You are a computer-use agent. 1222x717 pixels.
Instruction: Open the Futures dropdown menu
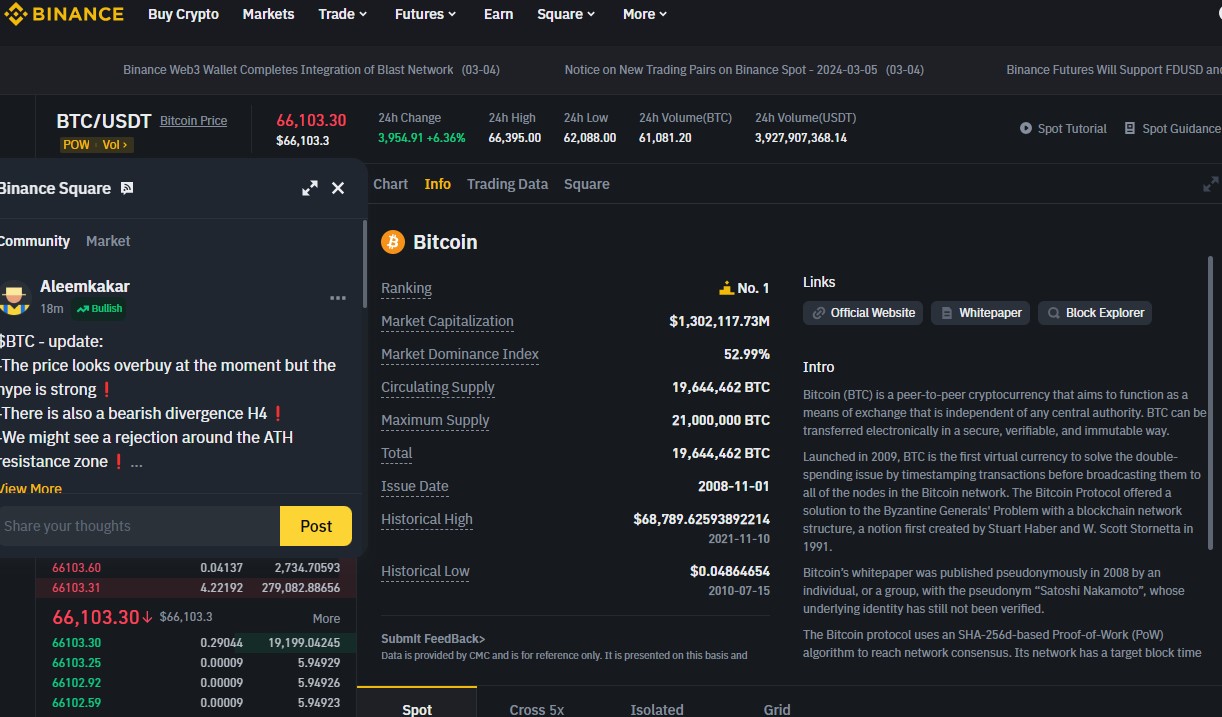425,14
